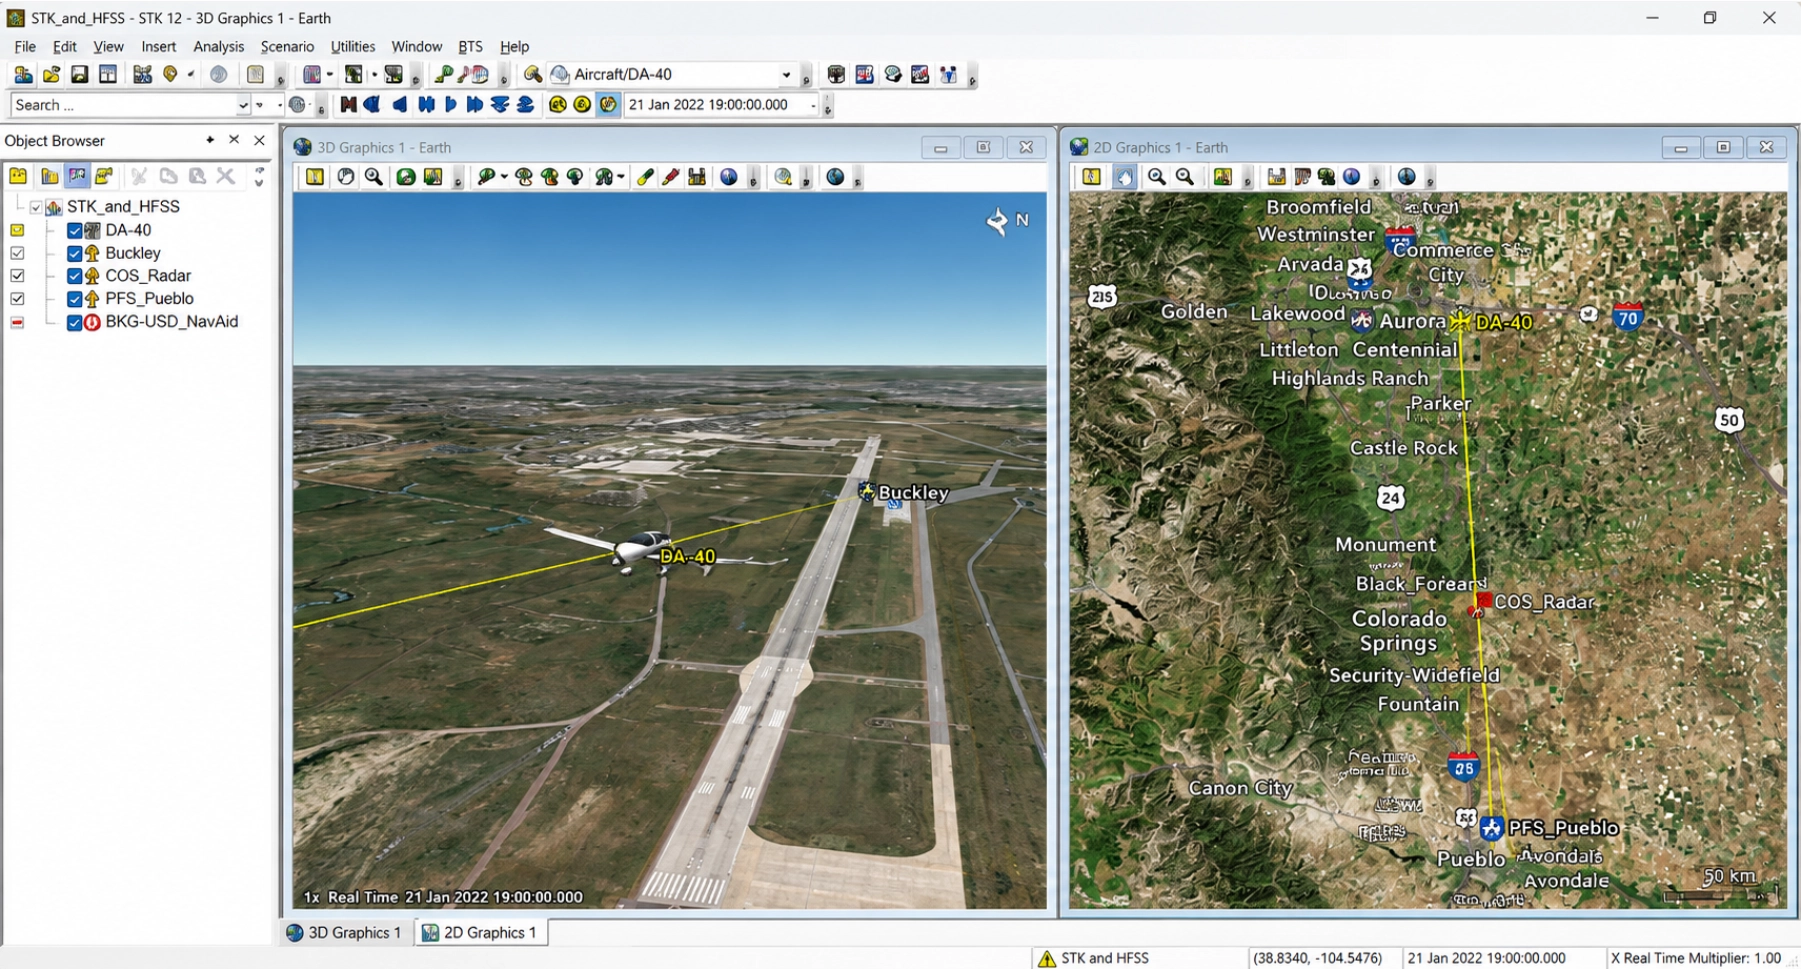Screen dimensions: 1801x969
Task: Click the Zoom Out magnifier in 2D Graphics
Action: (x=1185, y=177)
